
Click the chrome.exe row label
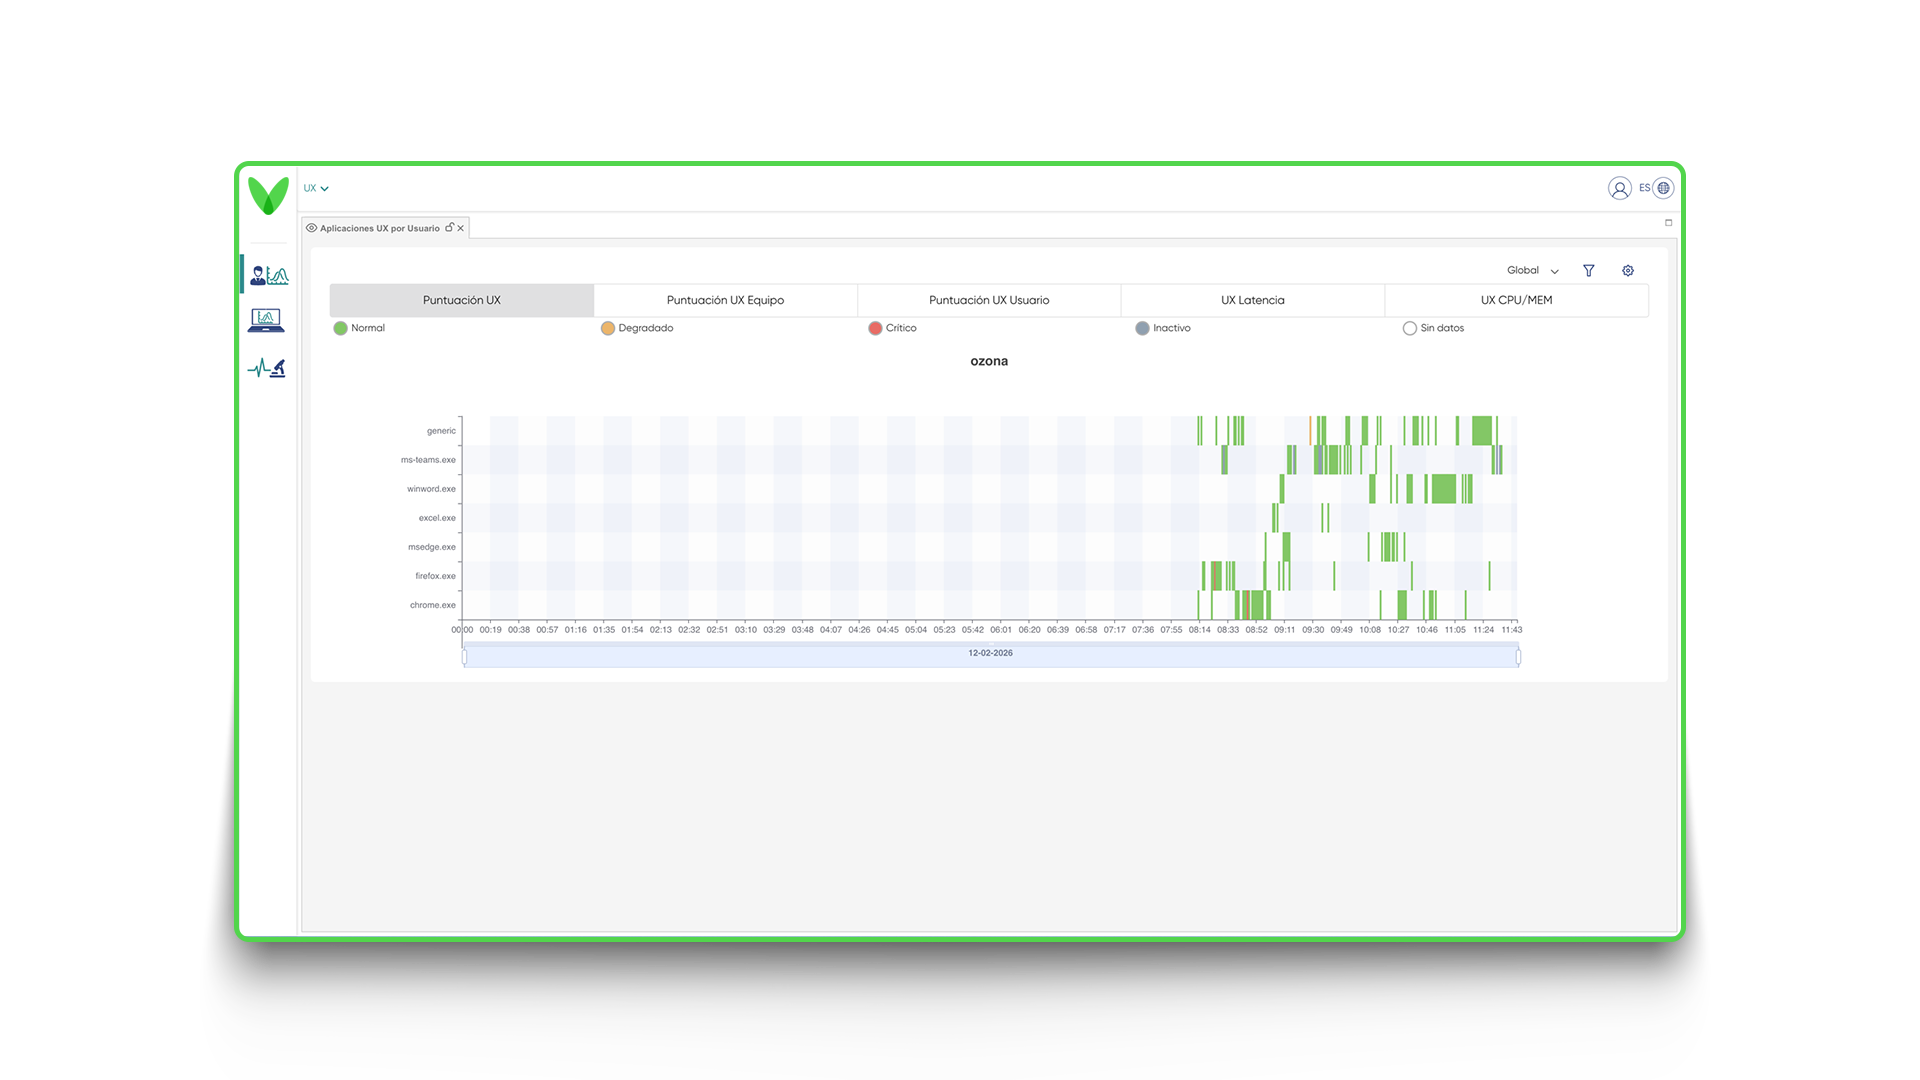432,605
